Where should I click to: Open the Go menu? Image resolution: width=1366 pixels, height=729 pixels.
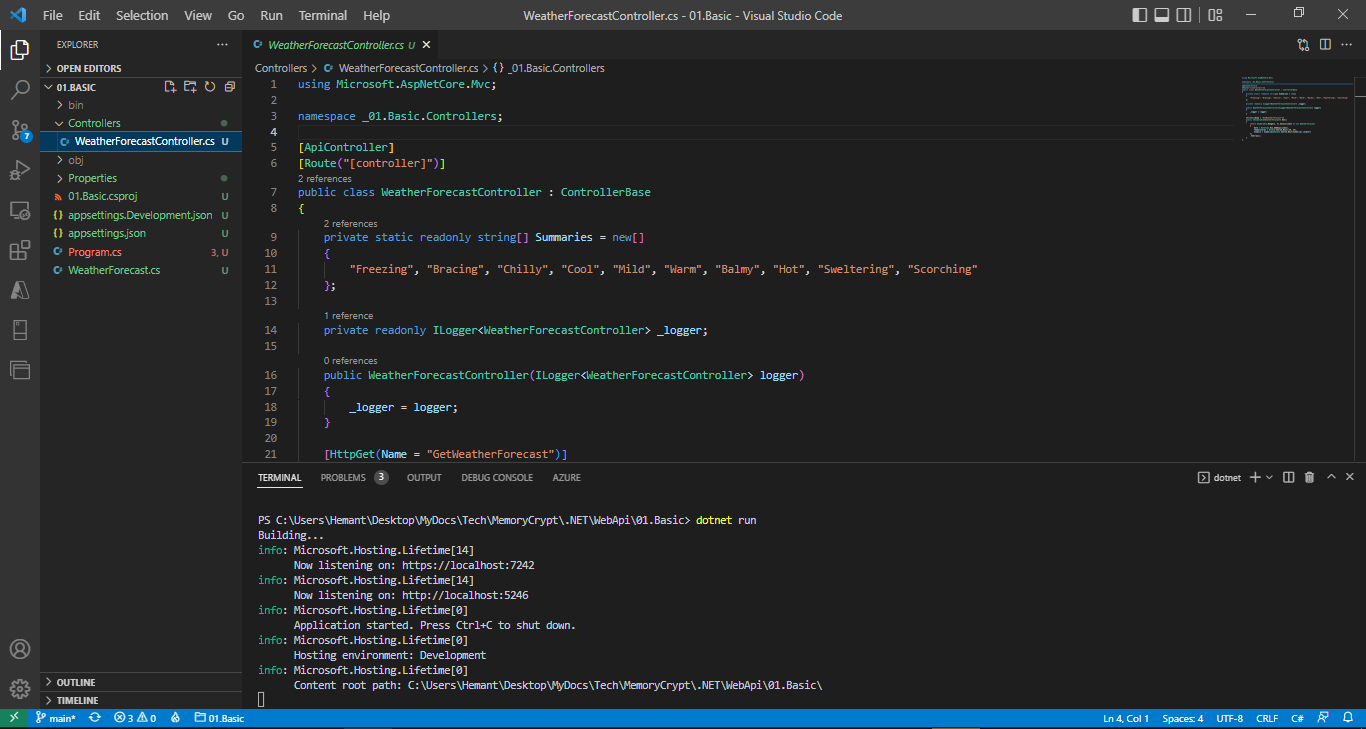pos(236,15)
